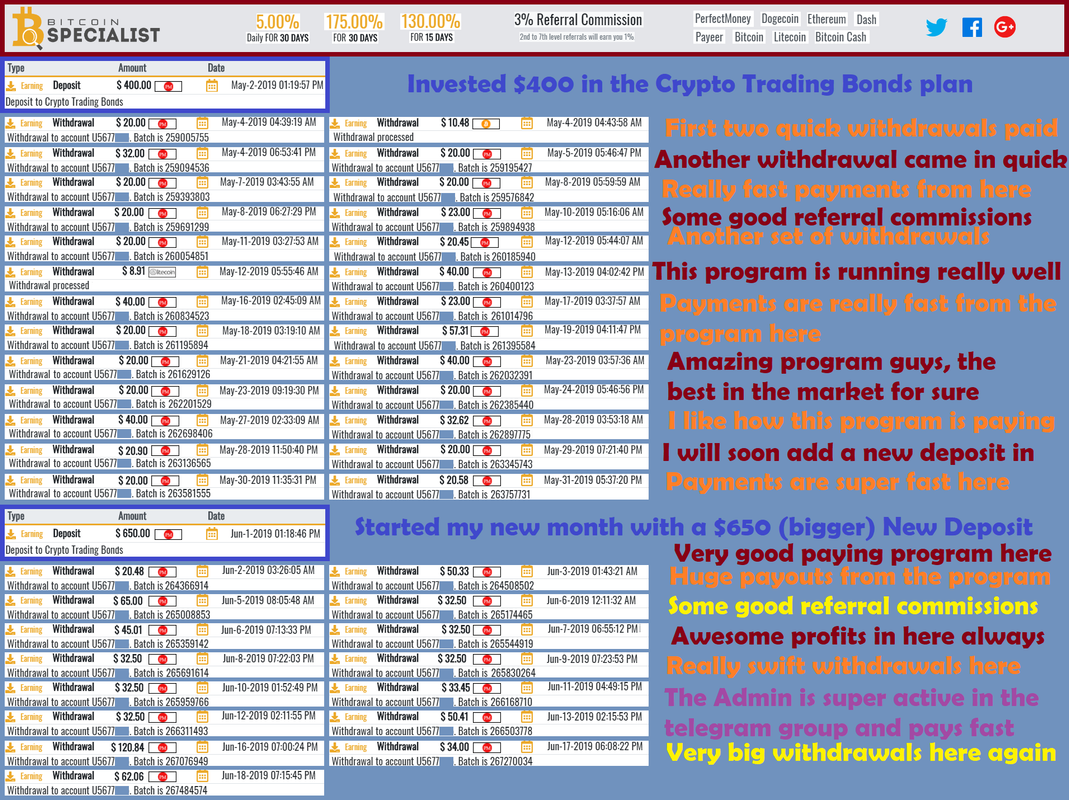The height and width of the screenshot is (800, 1069).
Task: Click calendar icon beside Jun-18-2019 07:15:45 PM
Action: point(202,777)
